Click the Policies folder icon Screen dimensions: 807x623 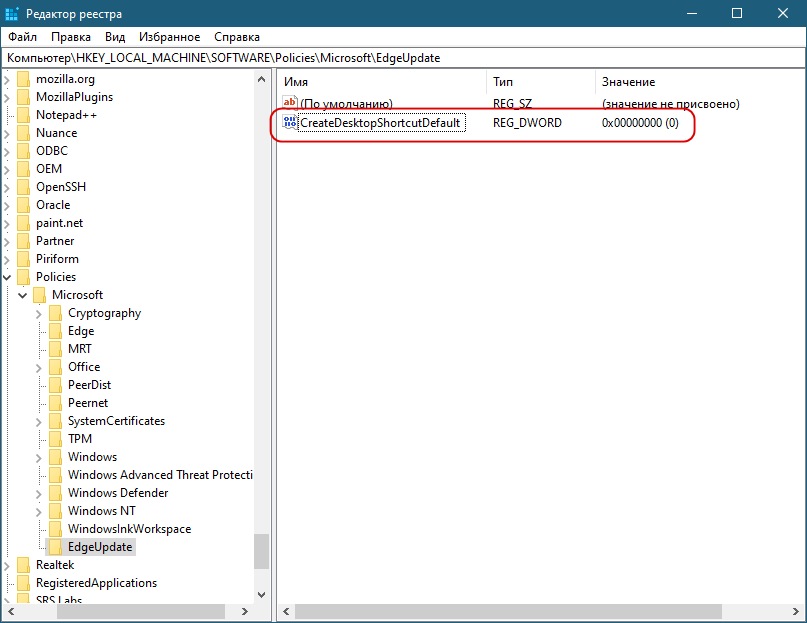click(24, 277)
